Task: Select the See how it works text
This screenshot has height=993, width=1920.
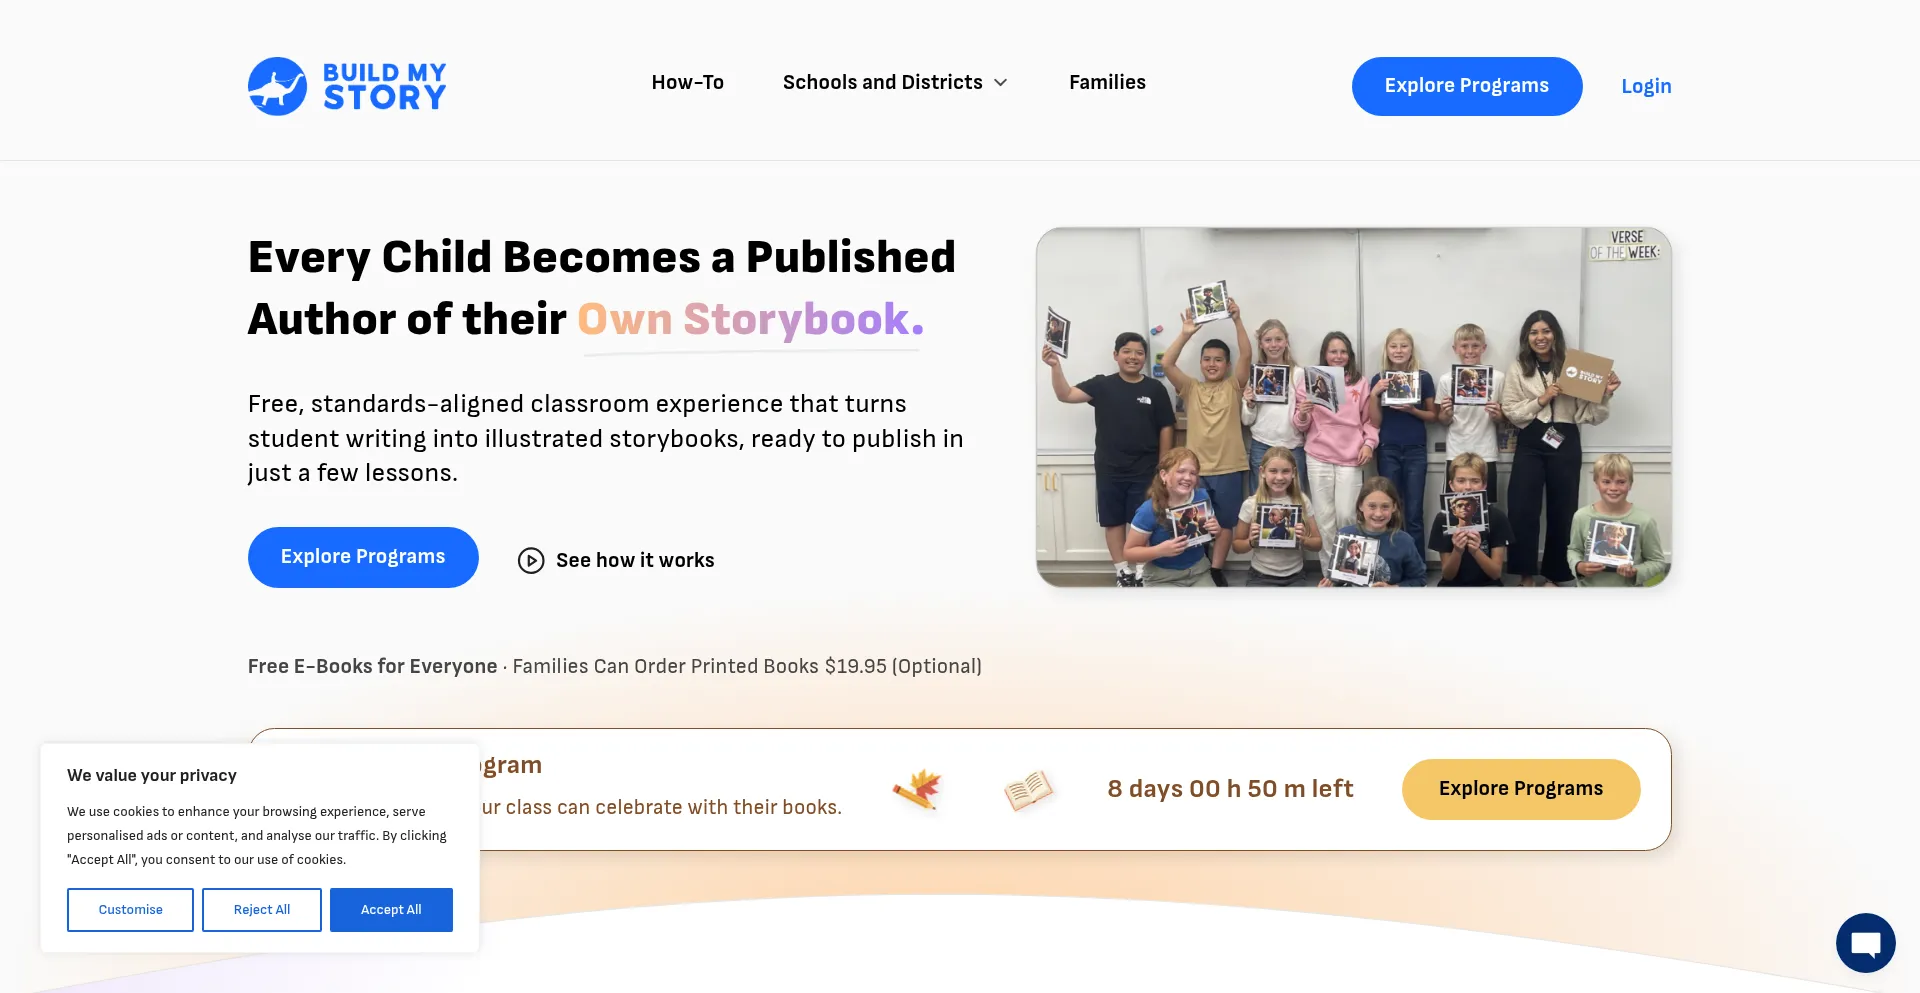Action: click(x=635, y=560)
